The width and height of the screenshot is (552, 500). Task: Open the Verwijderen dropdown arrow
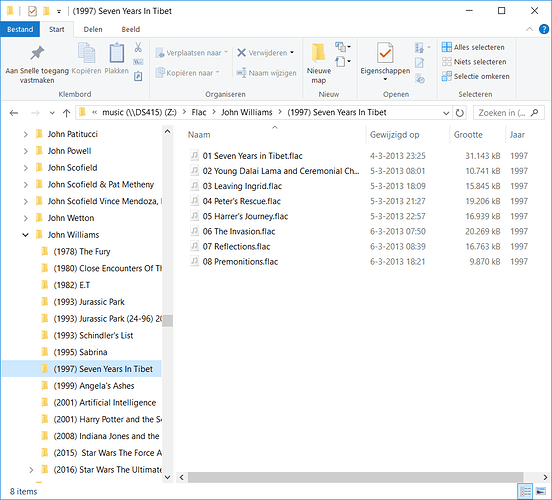click(292, 53)
